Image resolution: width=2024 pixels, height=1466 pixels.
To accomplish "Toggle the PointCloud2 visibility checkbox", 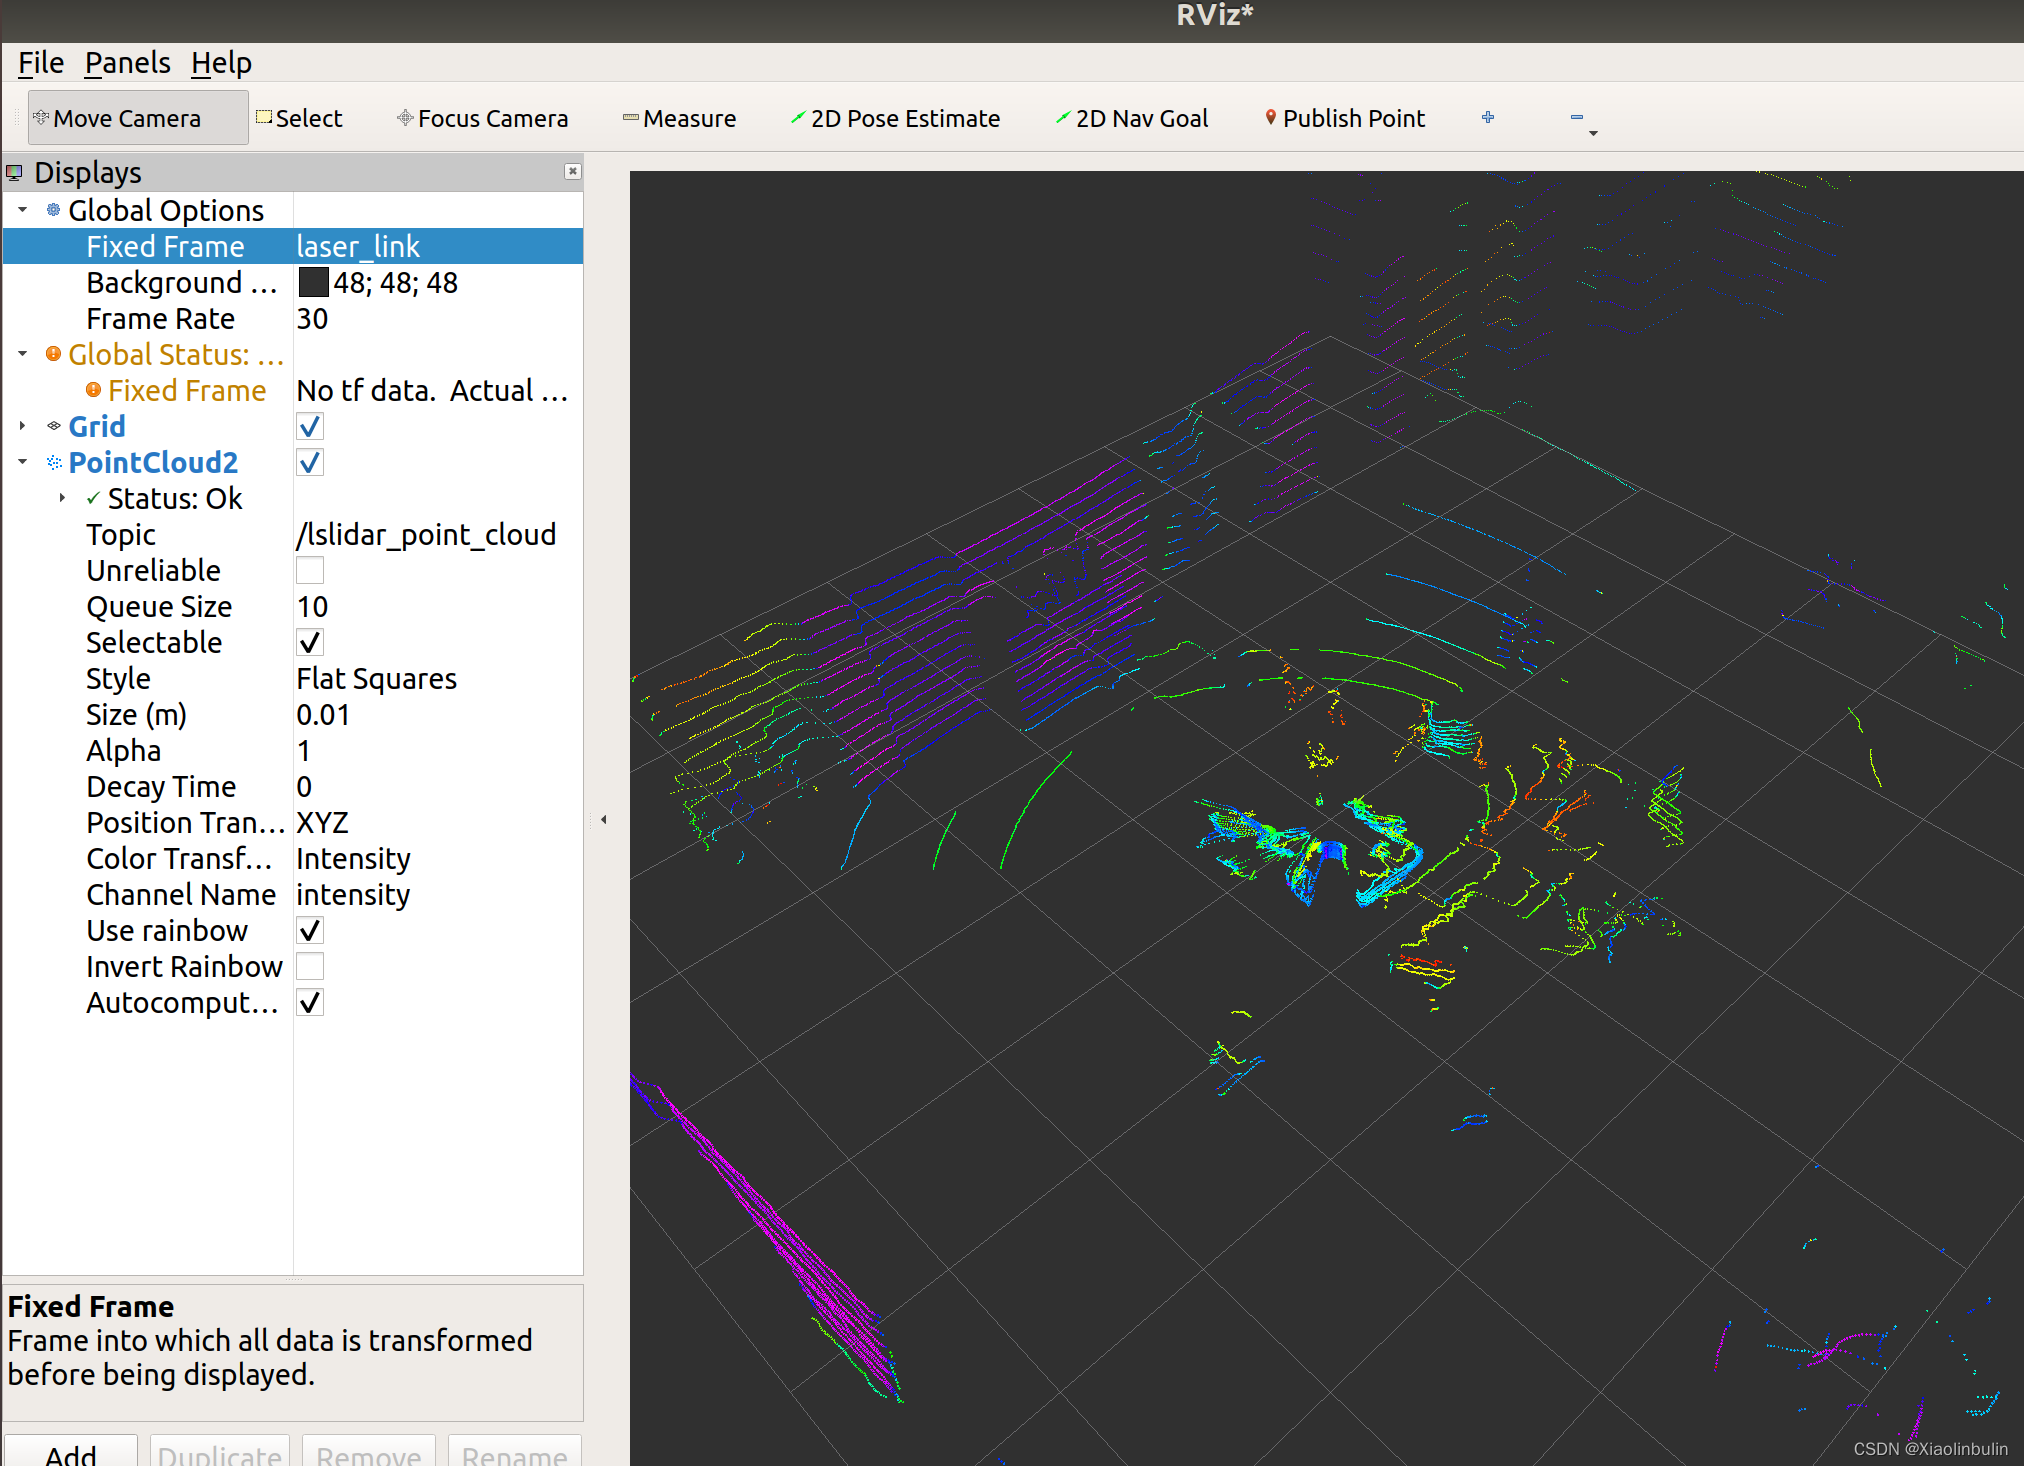I will (x=310, y=462).
